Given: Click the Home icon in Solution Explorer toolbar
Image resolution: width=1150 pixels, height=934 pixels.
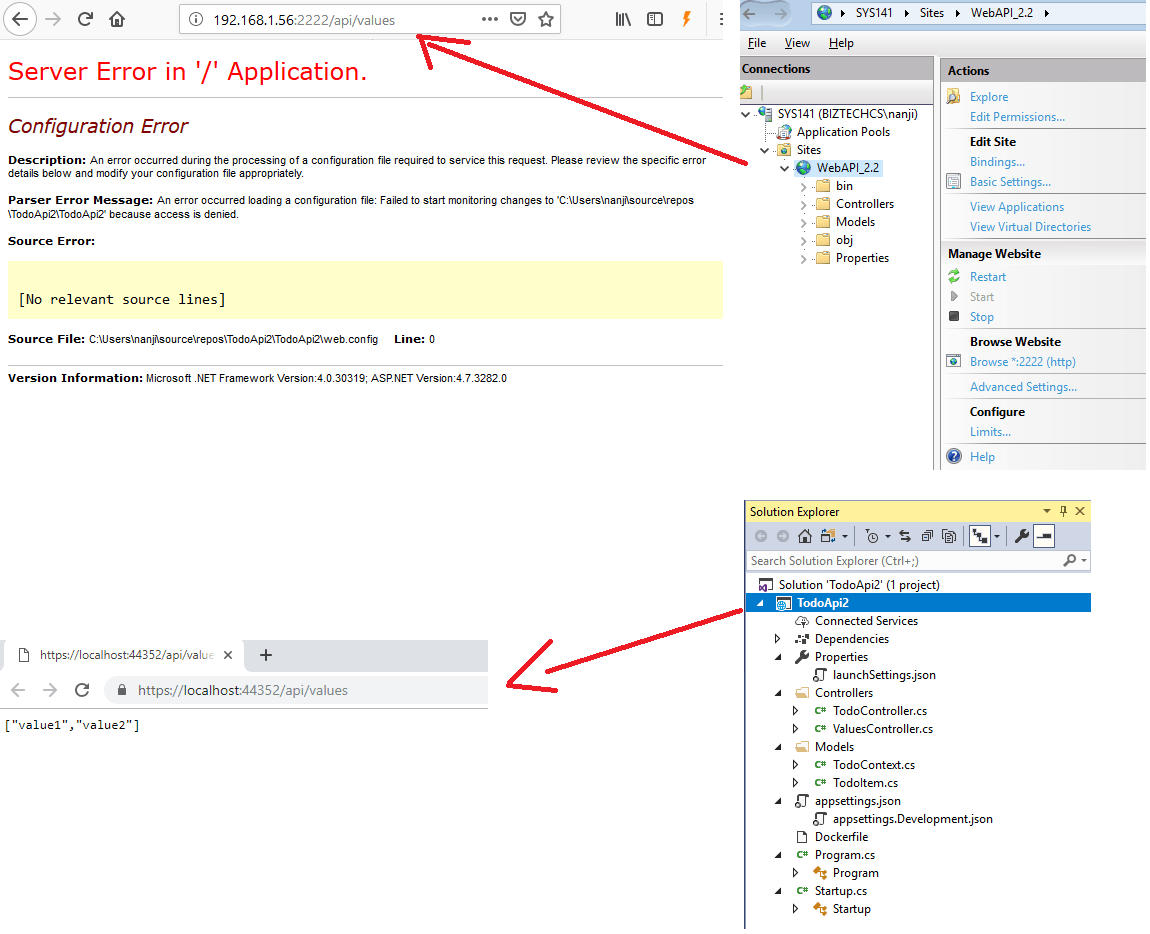Looking at the screenshot, I should [x=804, y=536].
